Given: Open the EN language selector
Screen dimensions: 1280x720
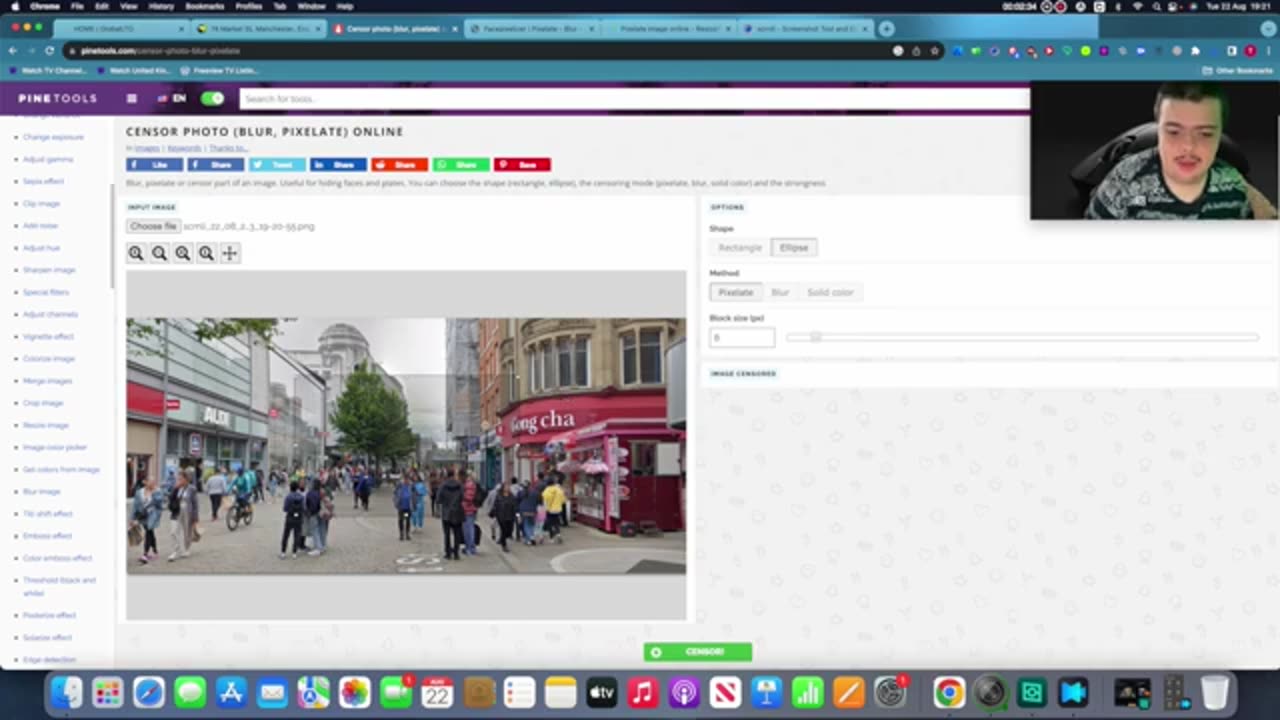Looking at the screenshot, I should (x=172, y=98).
